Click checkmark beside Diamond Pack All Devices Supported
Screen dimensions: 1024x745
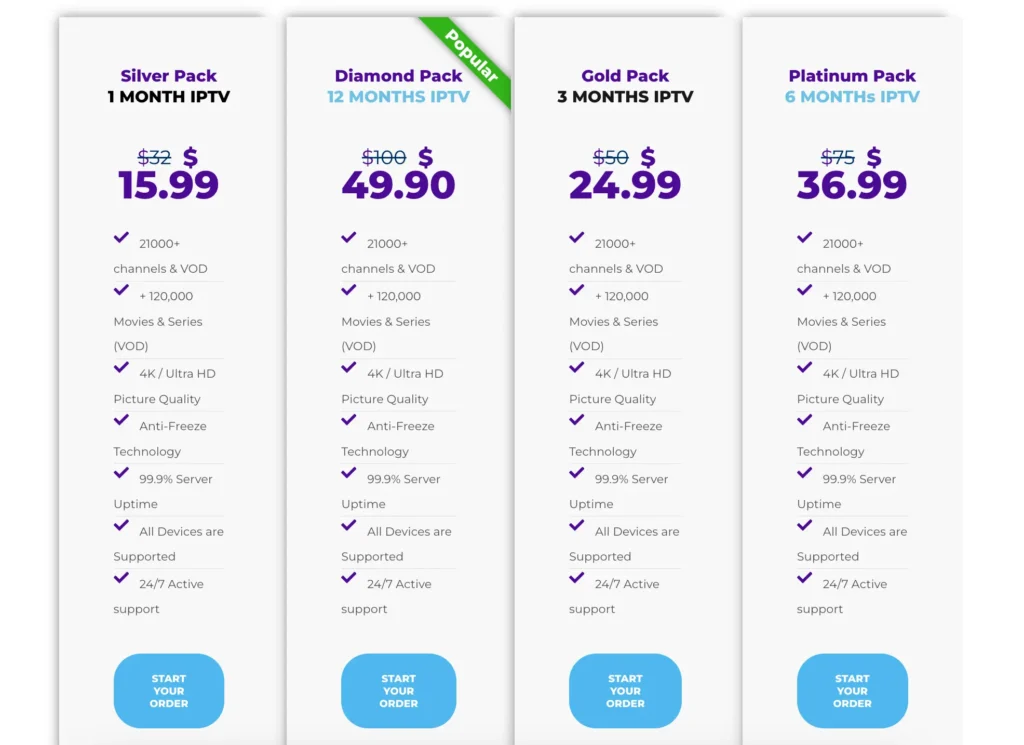pos(349,525)
